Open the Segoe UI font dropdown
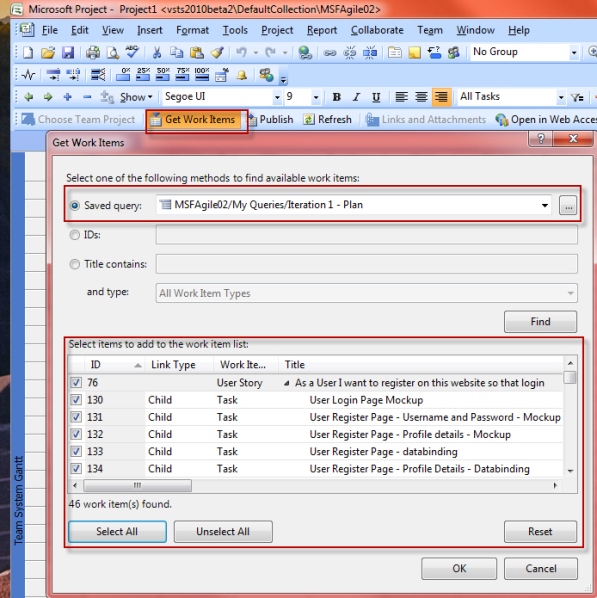 (277, 97)
